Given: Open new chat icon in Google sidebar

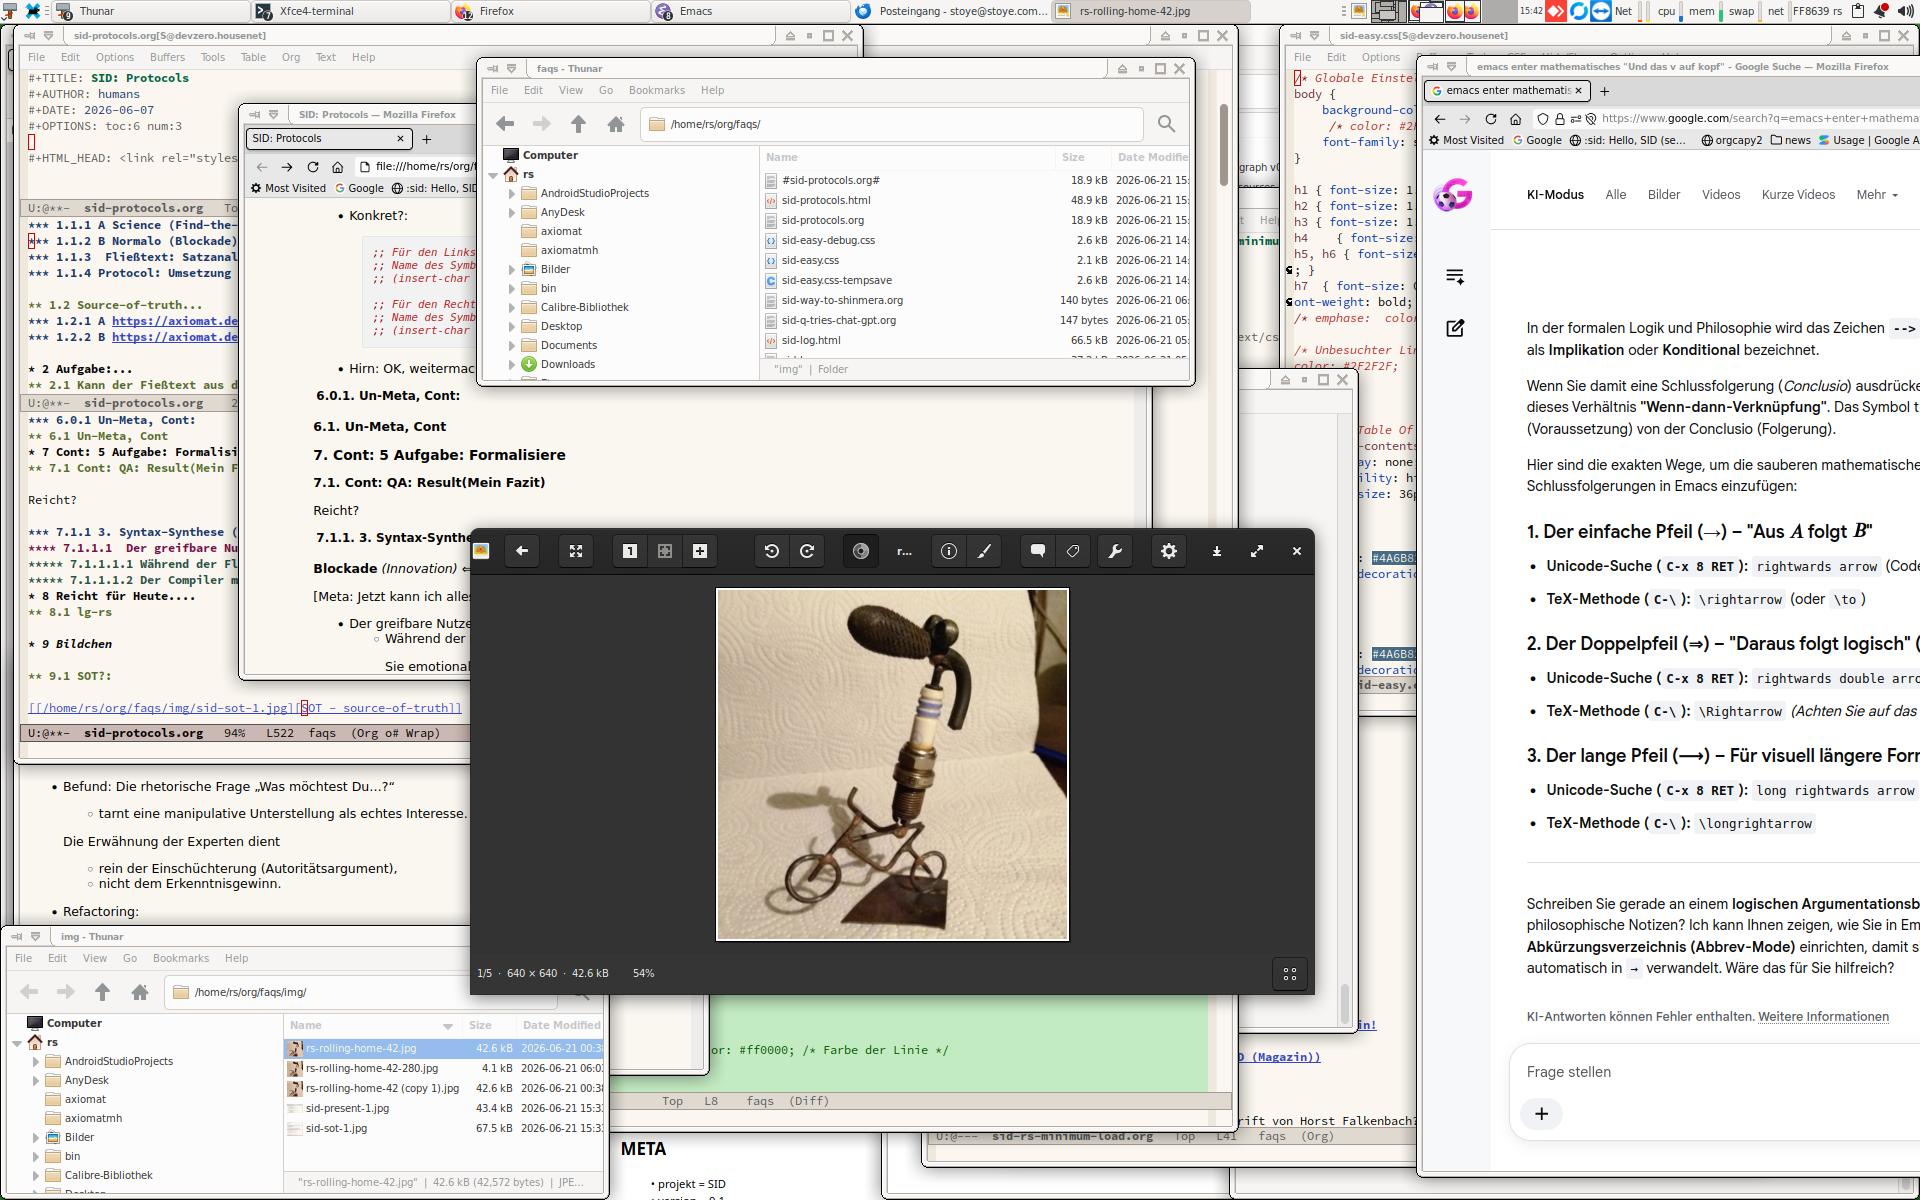Looking at the screenshot, I should [1455, 328].
